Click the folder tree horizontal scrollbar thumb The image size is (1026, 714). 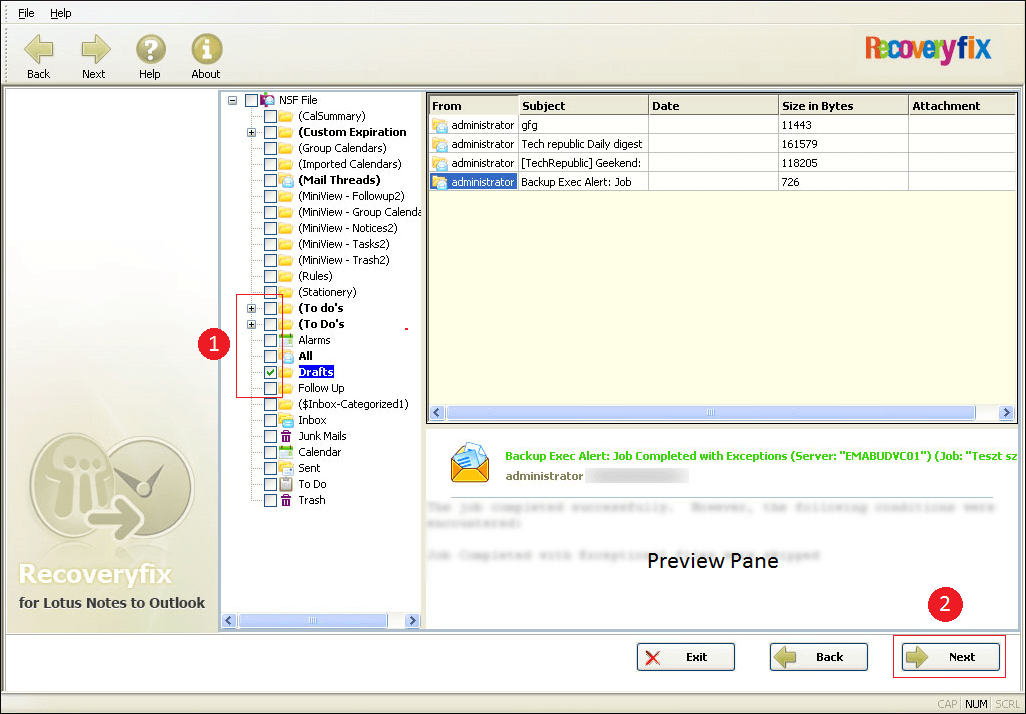click(x=313, y=620)
